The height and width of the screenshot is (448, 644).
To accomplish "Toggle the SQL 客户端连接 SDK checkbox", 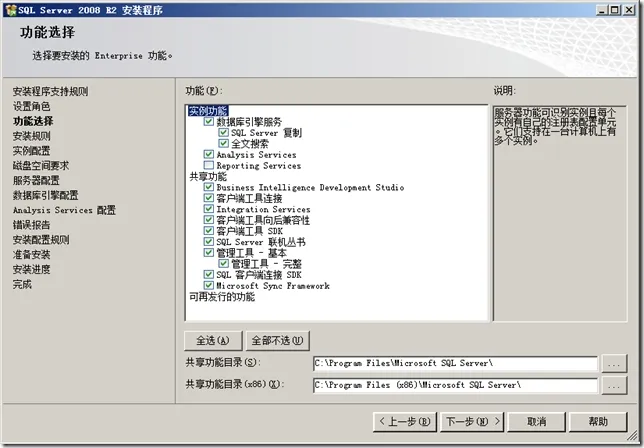I will pos(209,274).
